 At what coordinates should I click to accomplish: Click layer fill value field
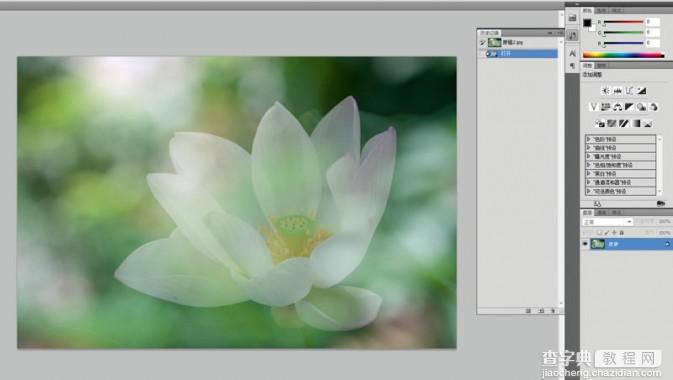click(664, 232)
